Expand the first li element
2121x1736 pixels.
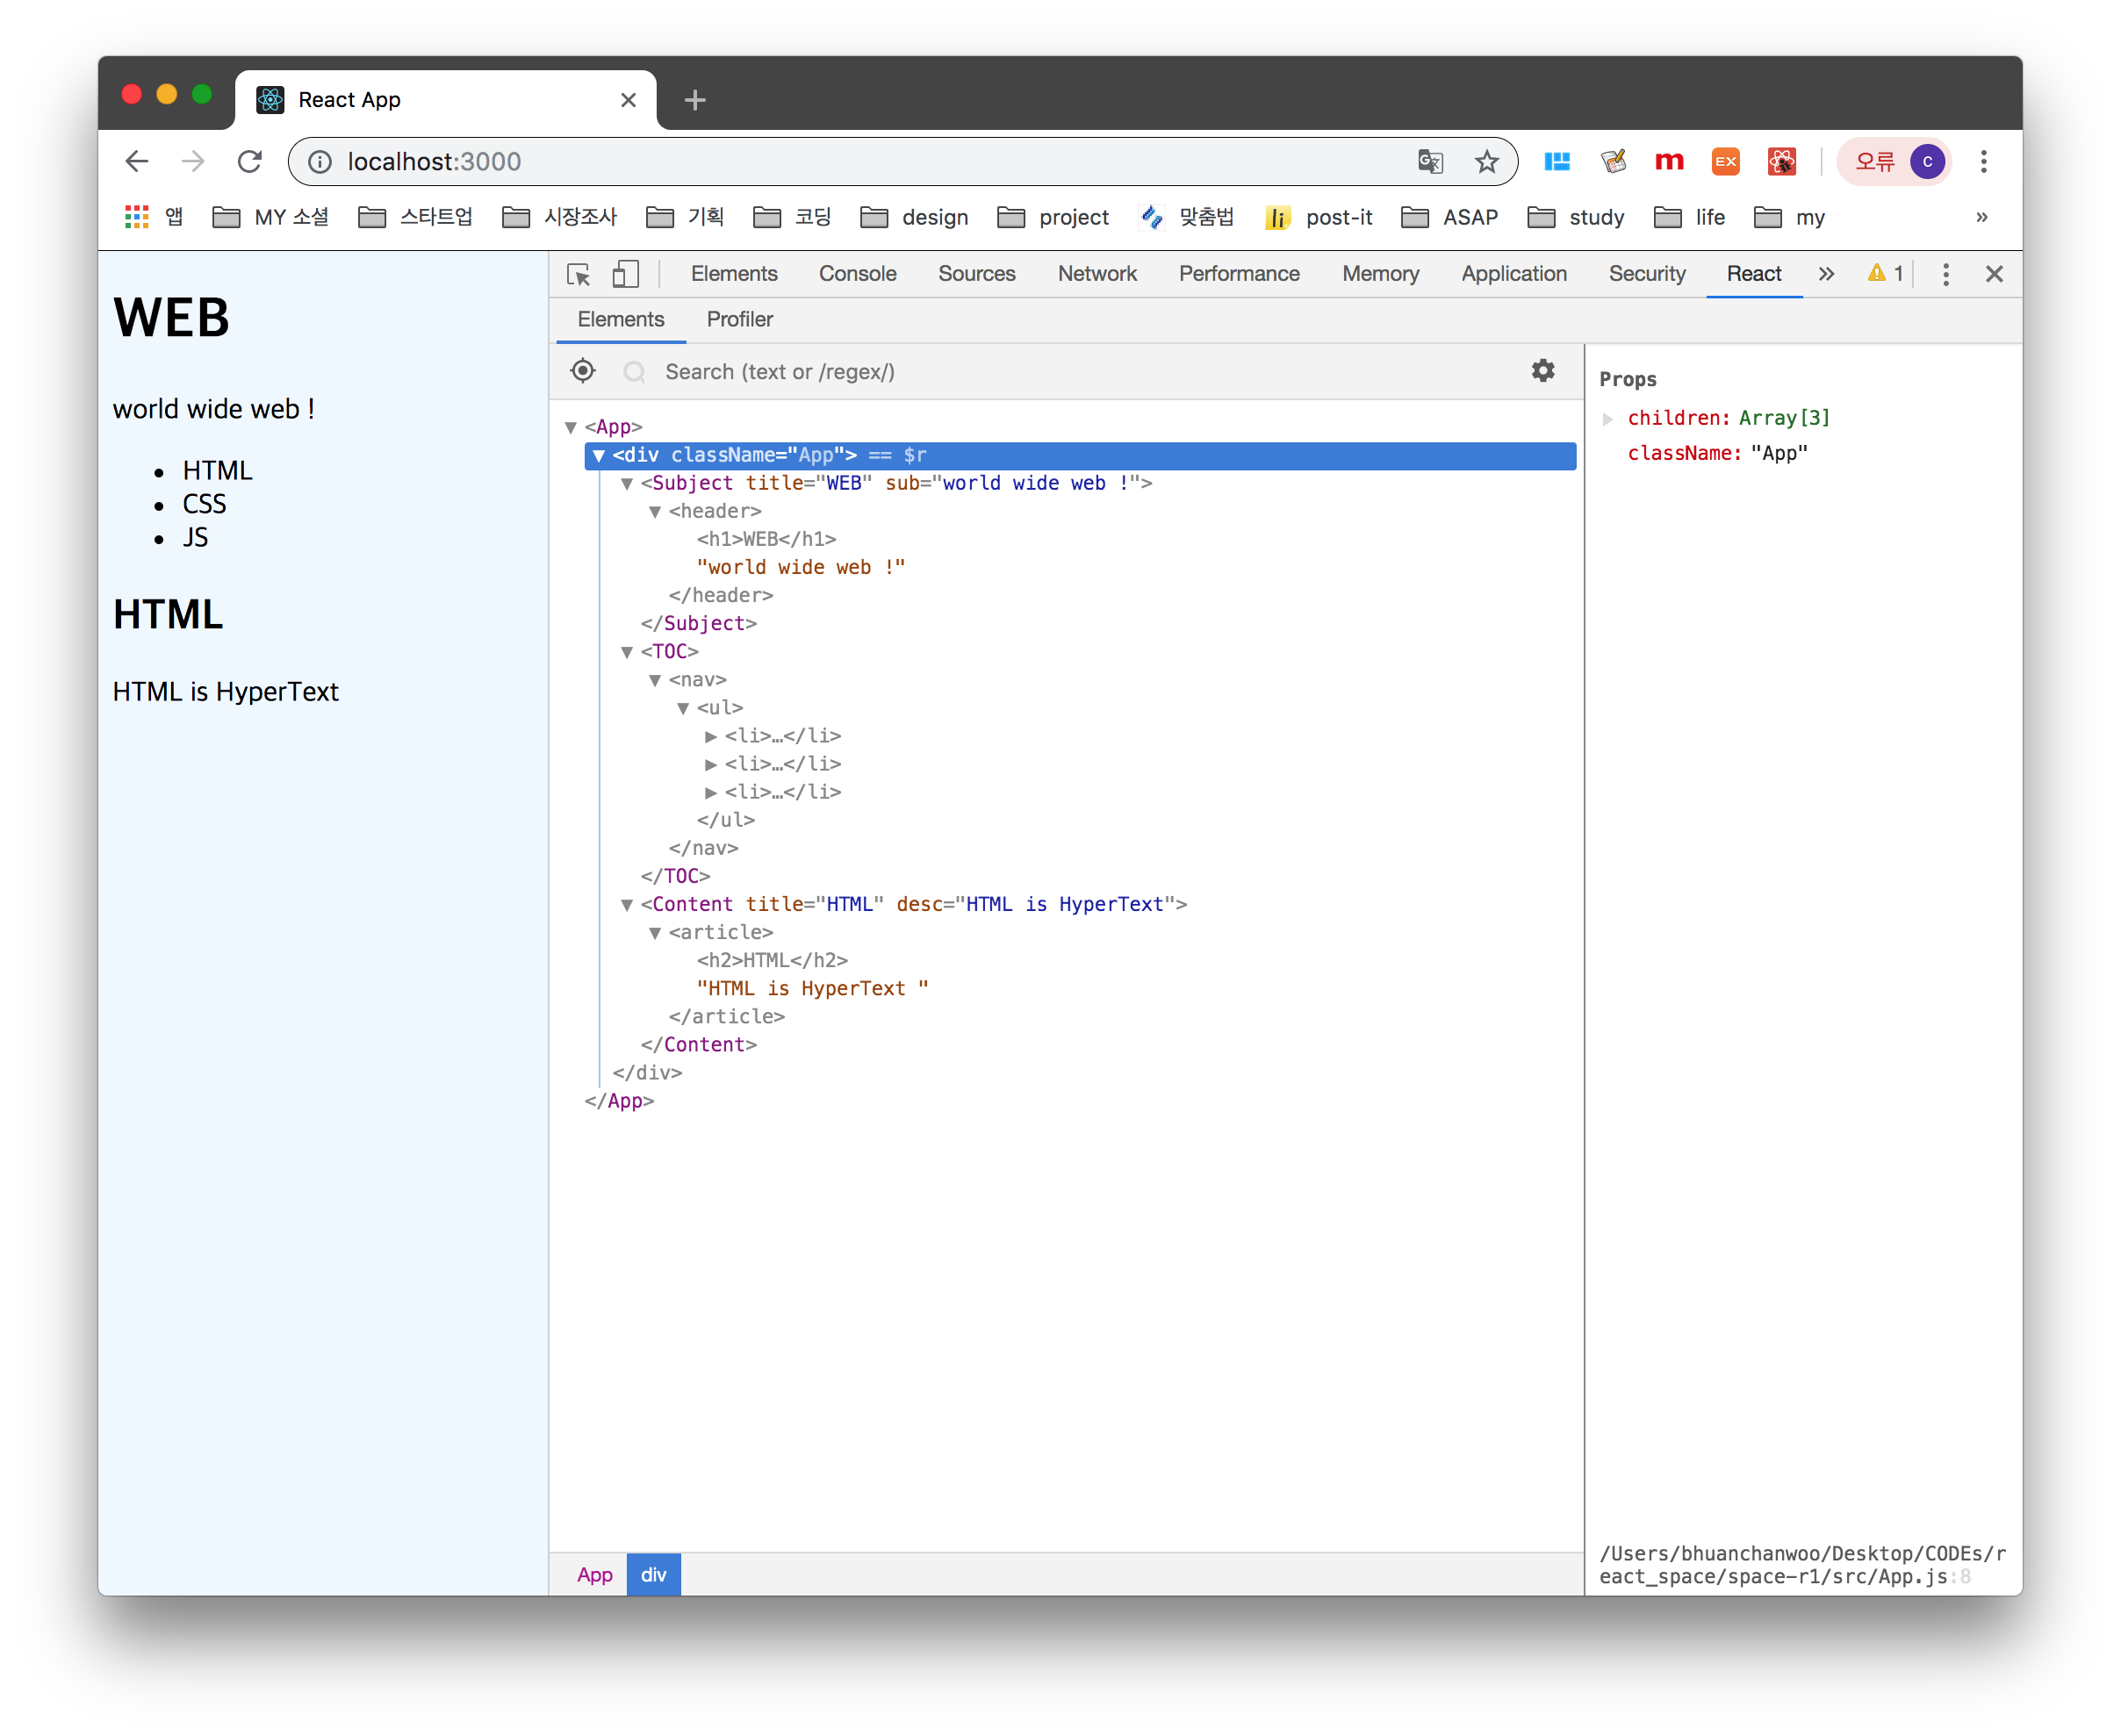[x=711, y=737]
